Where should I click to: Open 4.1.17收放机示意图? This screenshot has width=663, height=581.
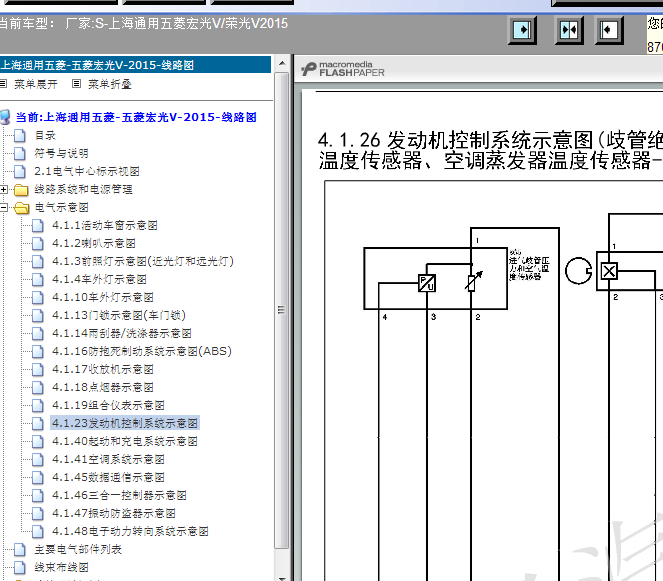pos(102,369)
